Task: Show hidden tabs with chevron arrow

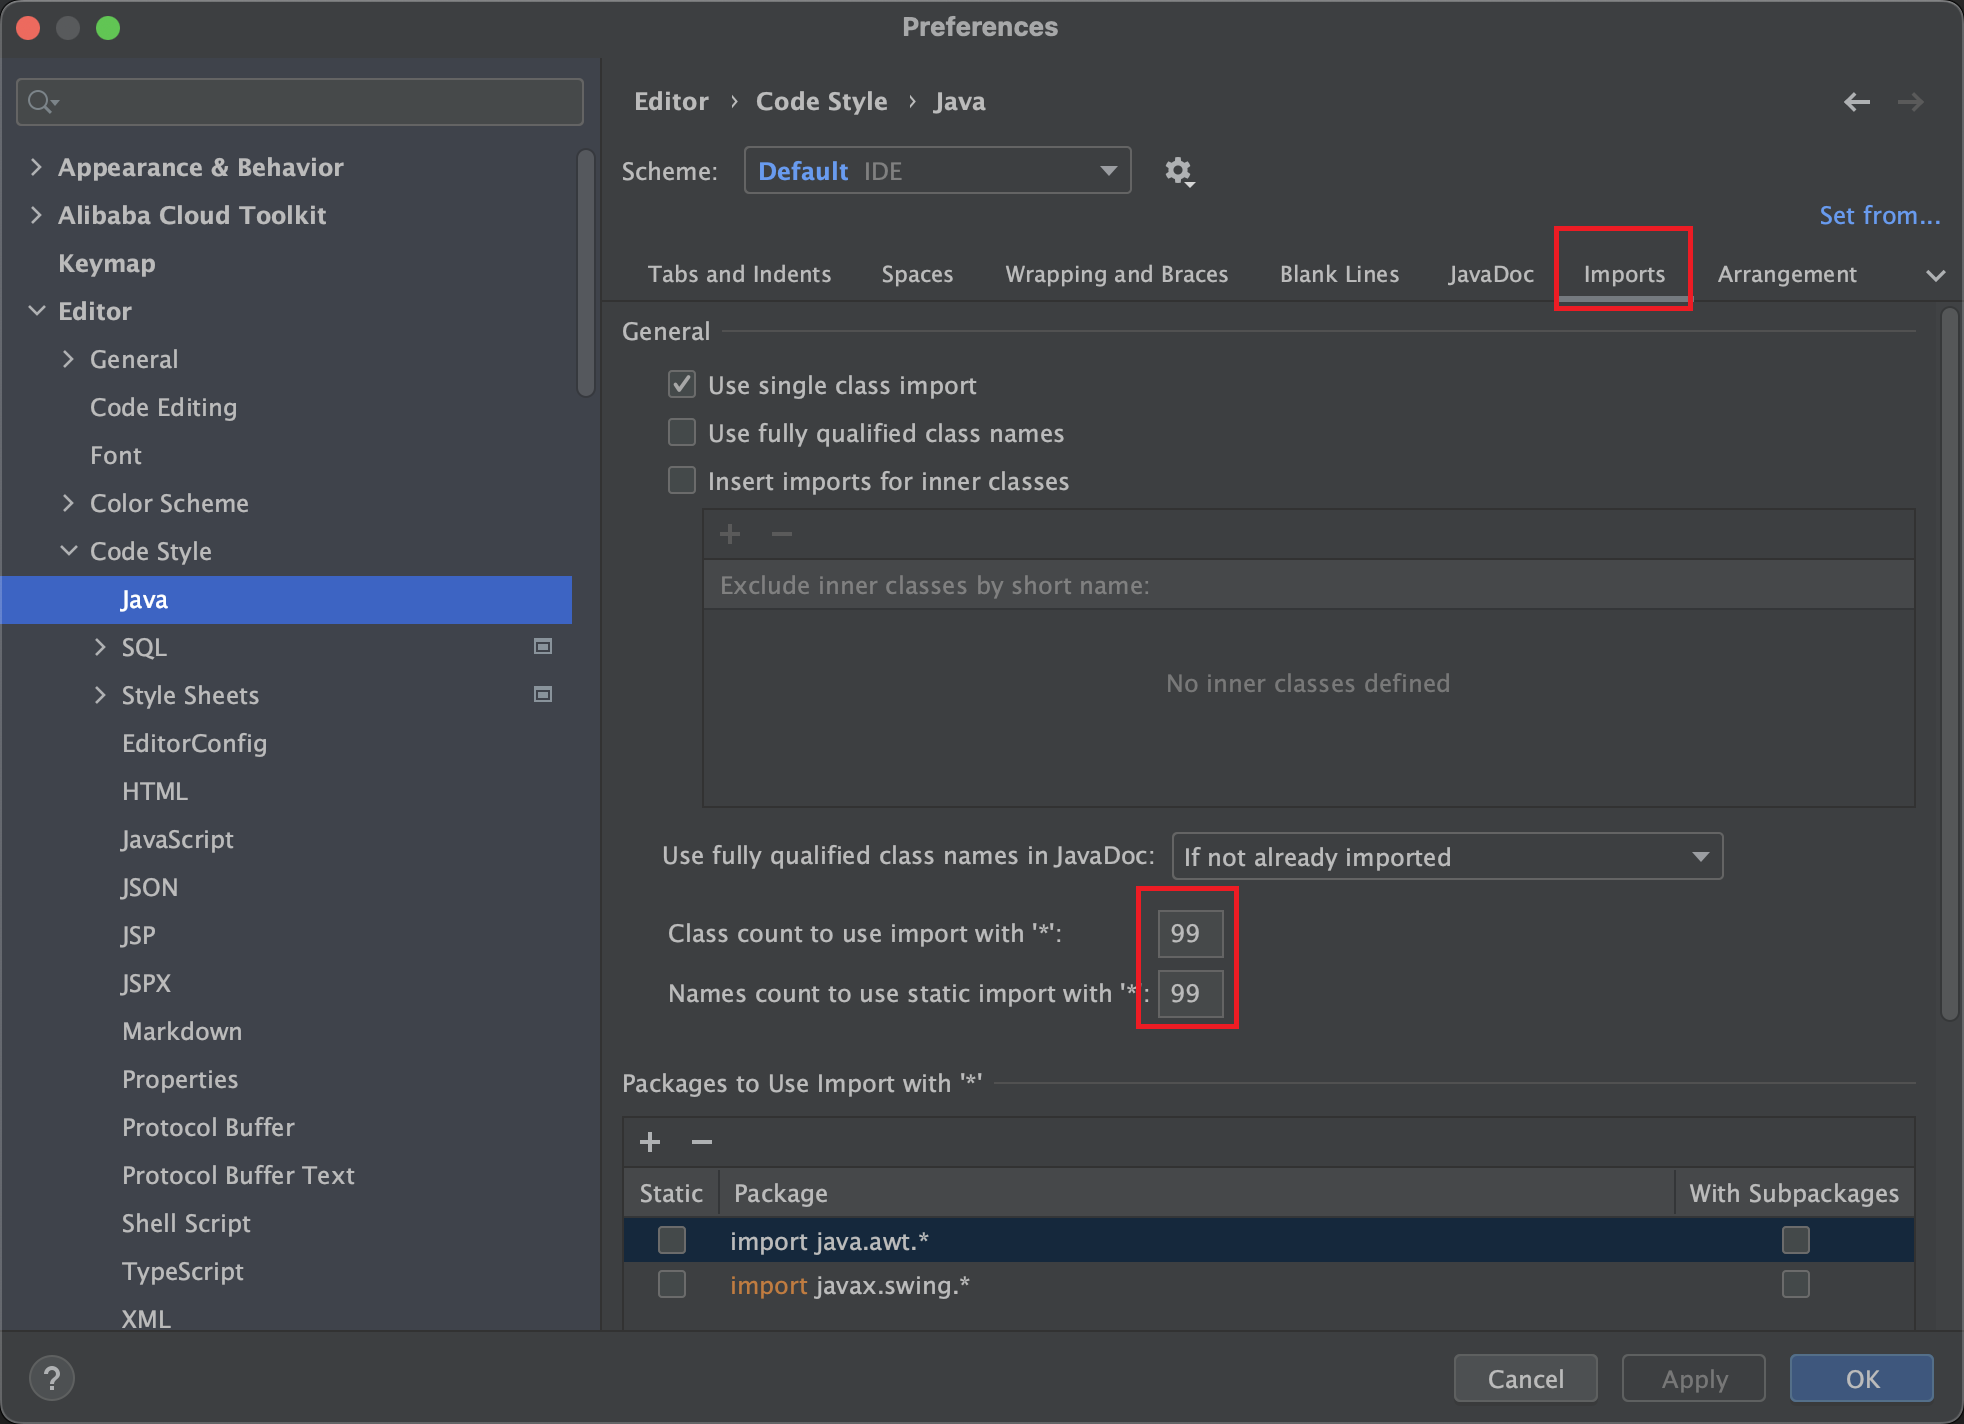Action: click(1935, 275)
